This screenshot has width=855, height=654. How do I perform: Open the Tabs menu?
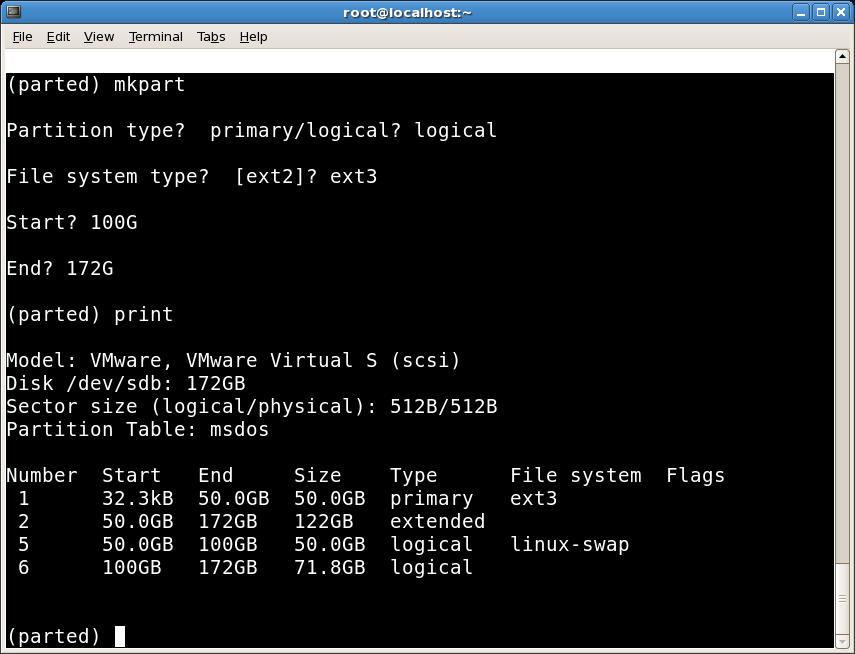[x=211, y=36]
